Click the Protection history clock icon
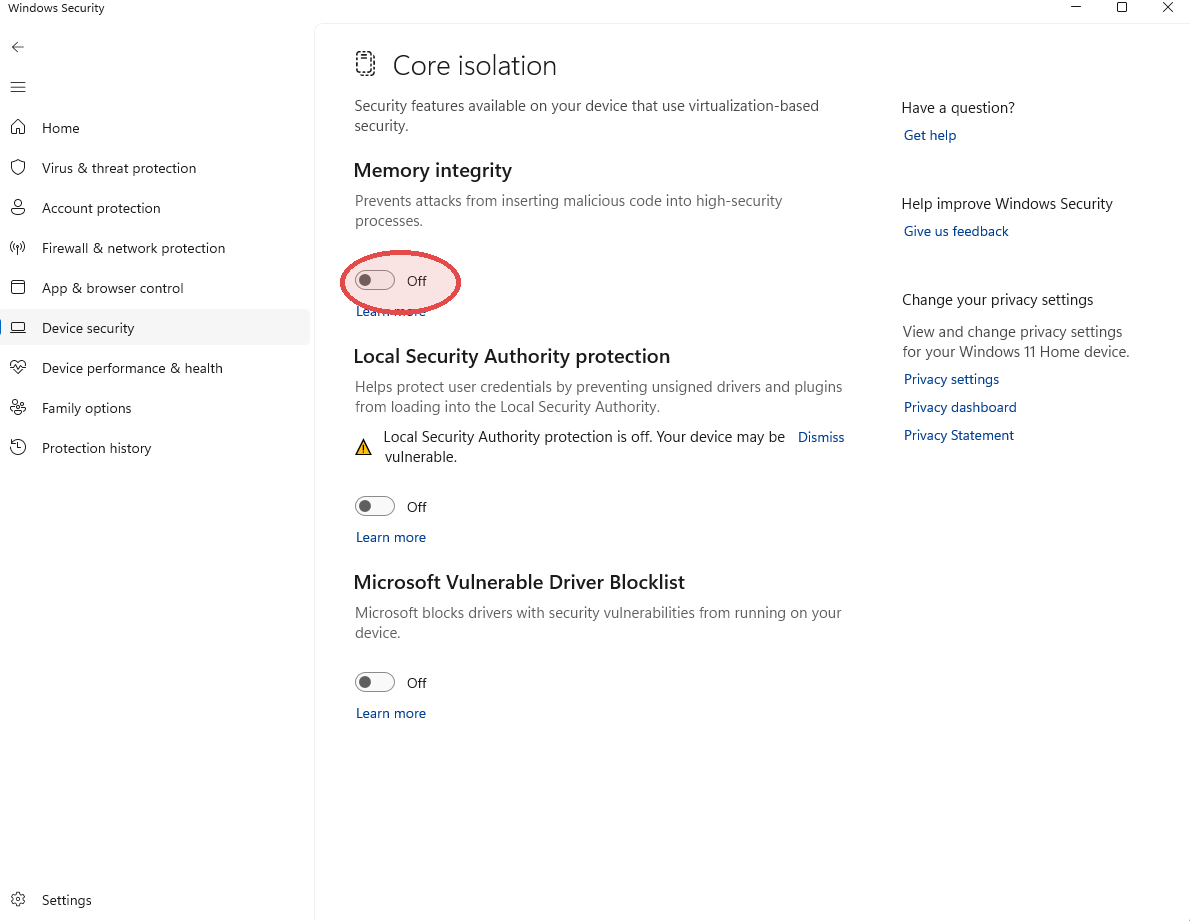The height and width of the screenshot is (921, 1190). point(18,448)
